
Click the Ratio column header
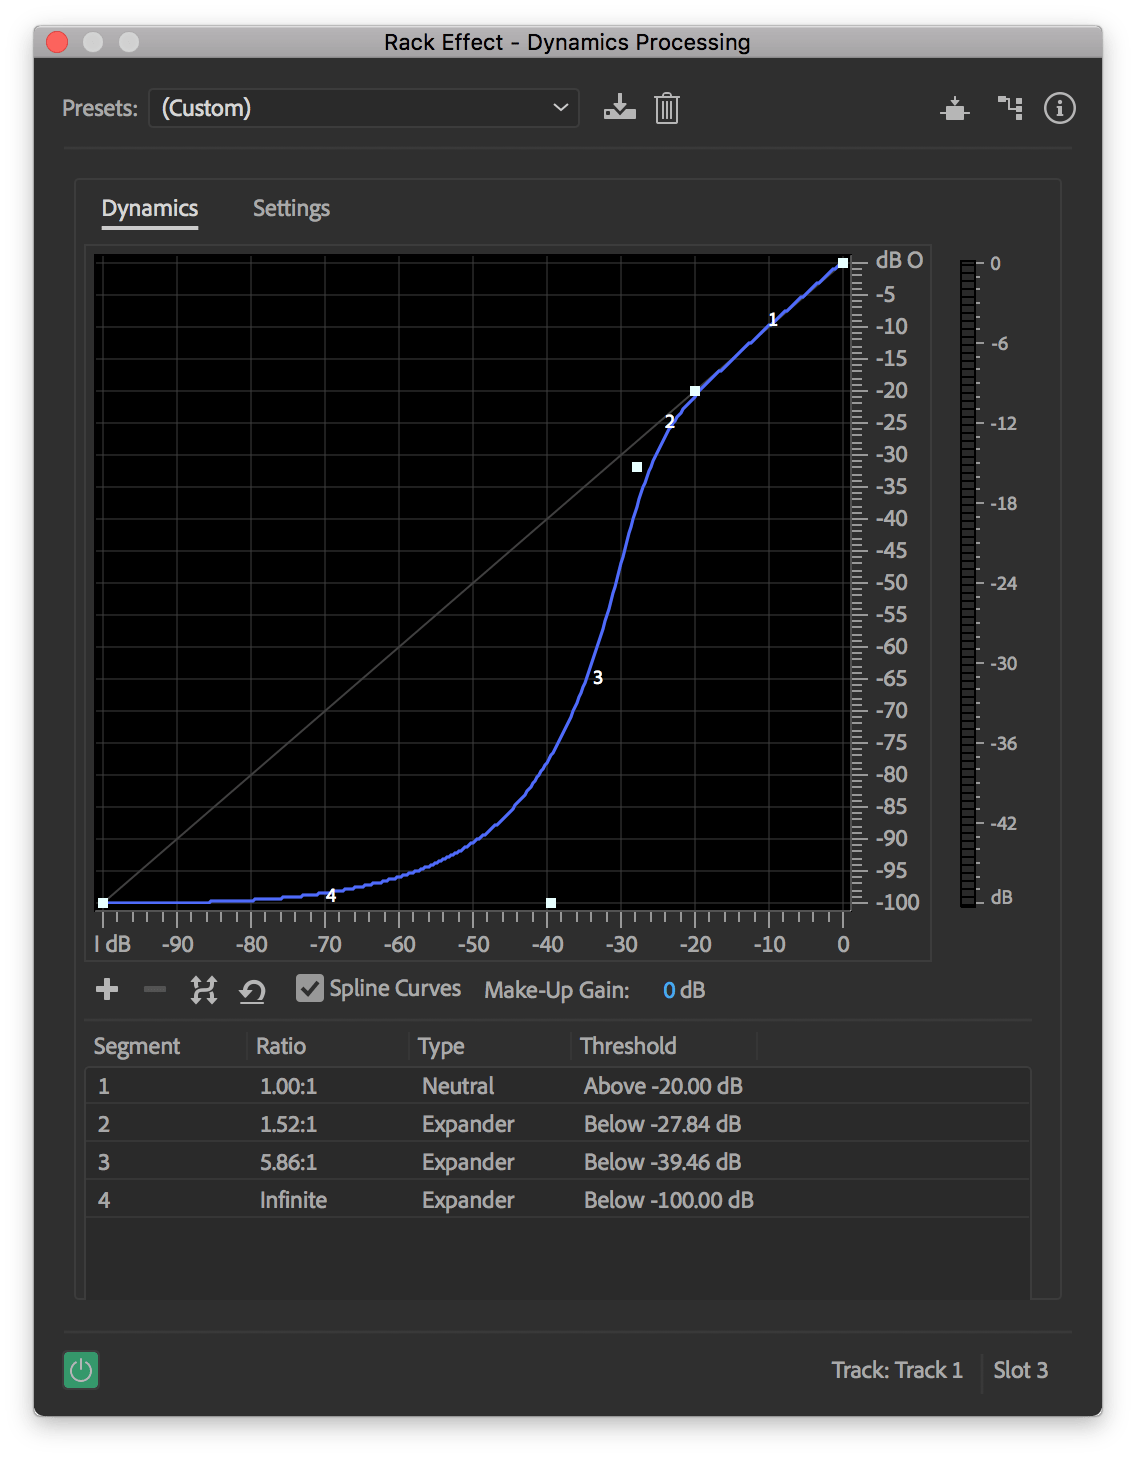(x=281, y=1046)
